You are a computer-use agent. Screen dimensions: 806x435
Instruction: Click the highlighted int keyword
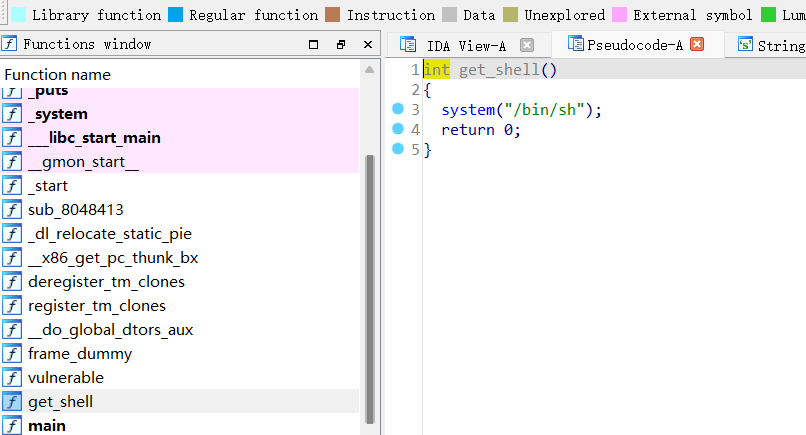[x=436, y=69]
